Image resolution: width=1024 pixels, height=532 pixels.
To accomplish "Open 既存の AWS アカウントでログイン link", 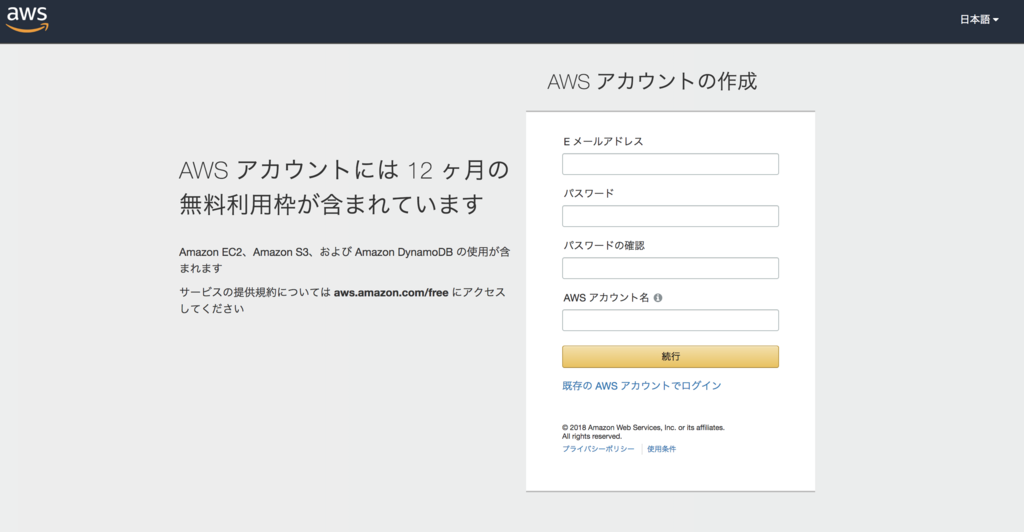I will click(x=641, y=386).
